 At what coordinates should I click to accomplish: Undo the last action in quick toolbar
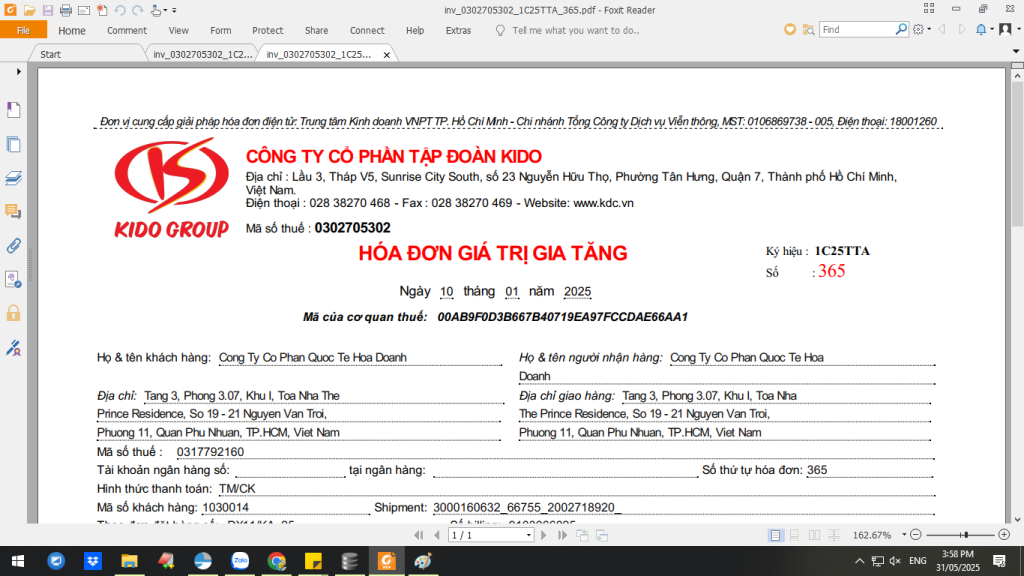pyautogui.click(x=120, y=10)
